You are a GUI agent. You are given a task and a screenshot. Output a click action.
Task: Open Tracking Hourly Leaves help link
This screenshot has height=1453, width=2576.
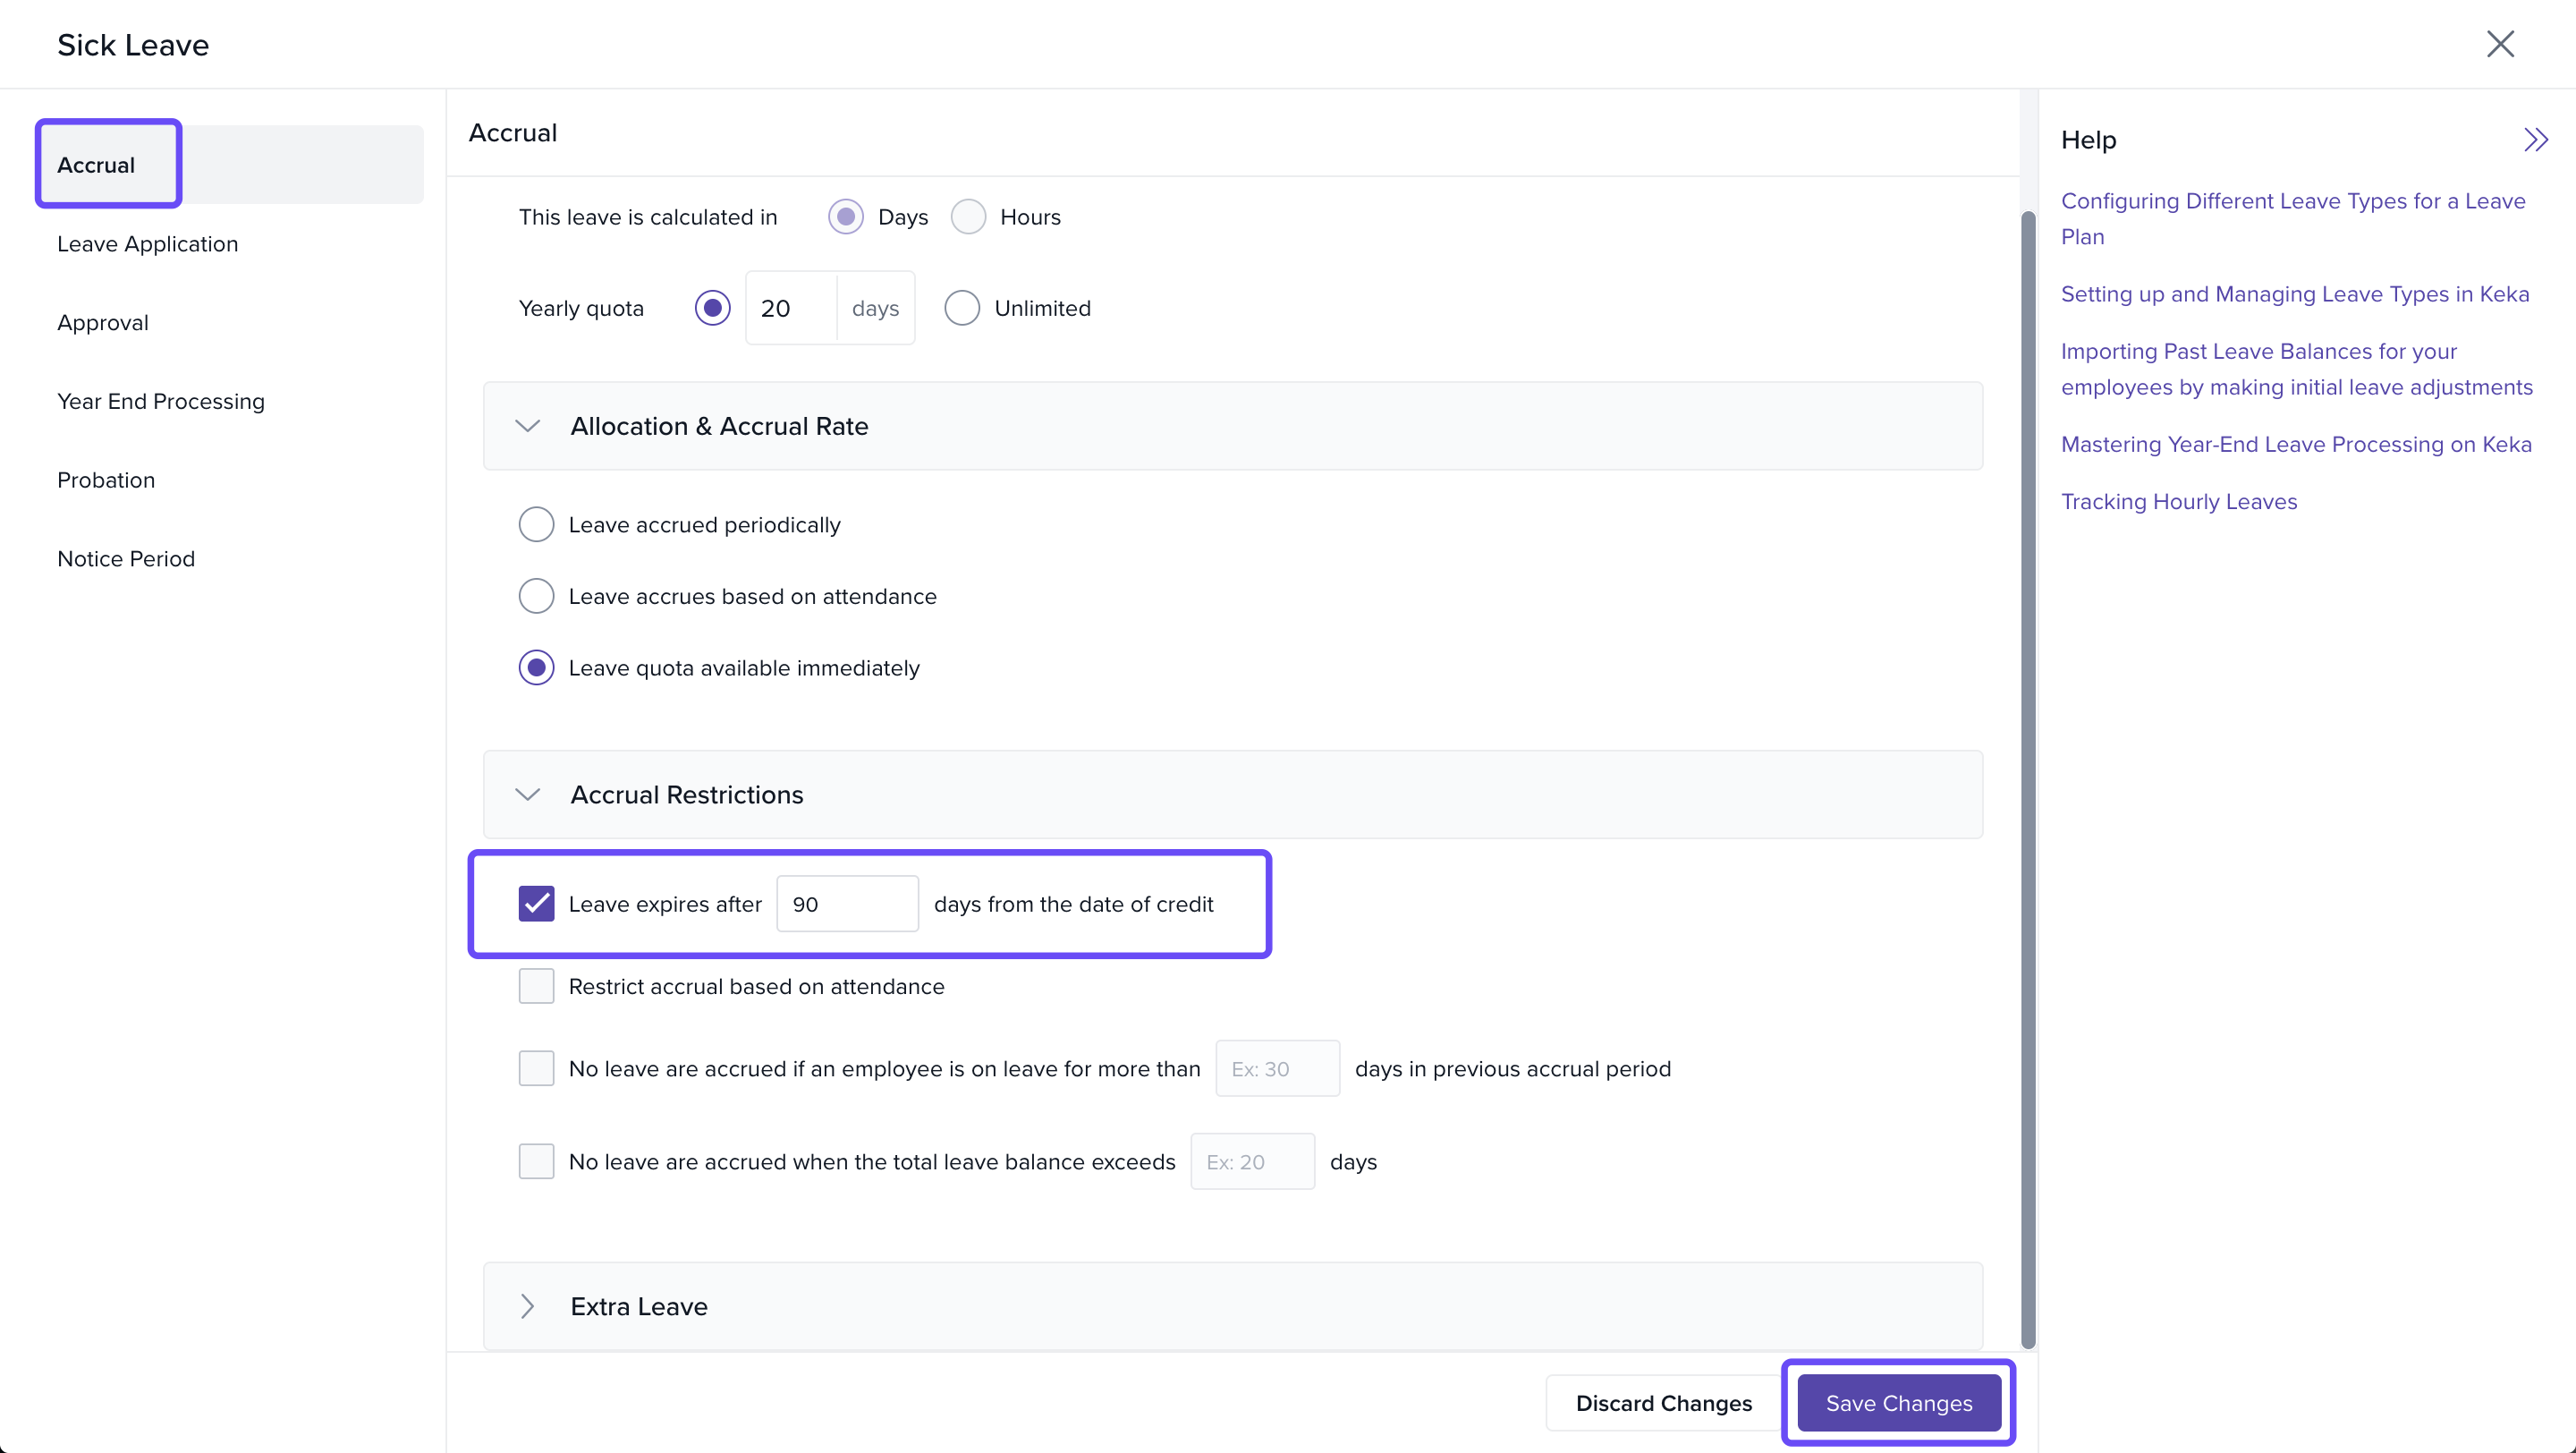pos(2178,502)
